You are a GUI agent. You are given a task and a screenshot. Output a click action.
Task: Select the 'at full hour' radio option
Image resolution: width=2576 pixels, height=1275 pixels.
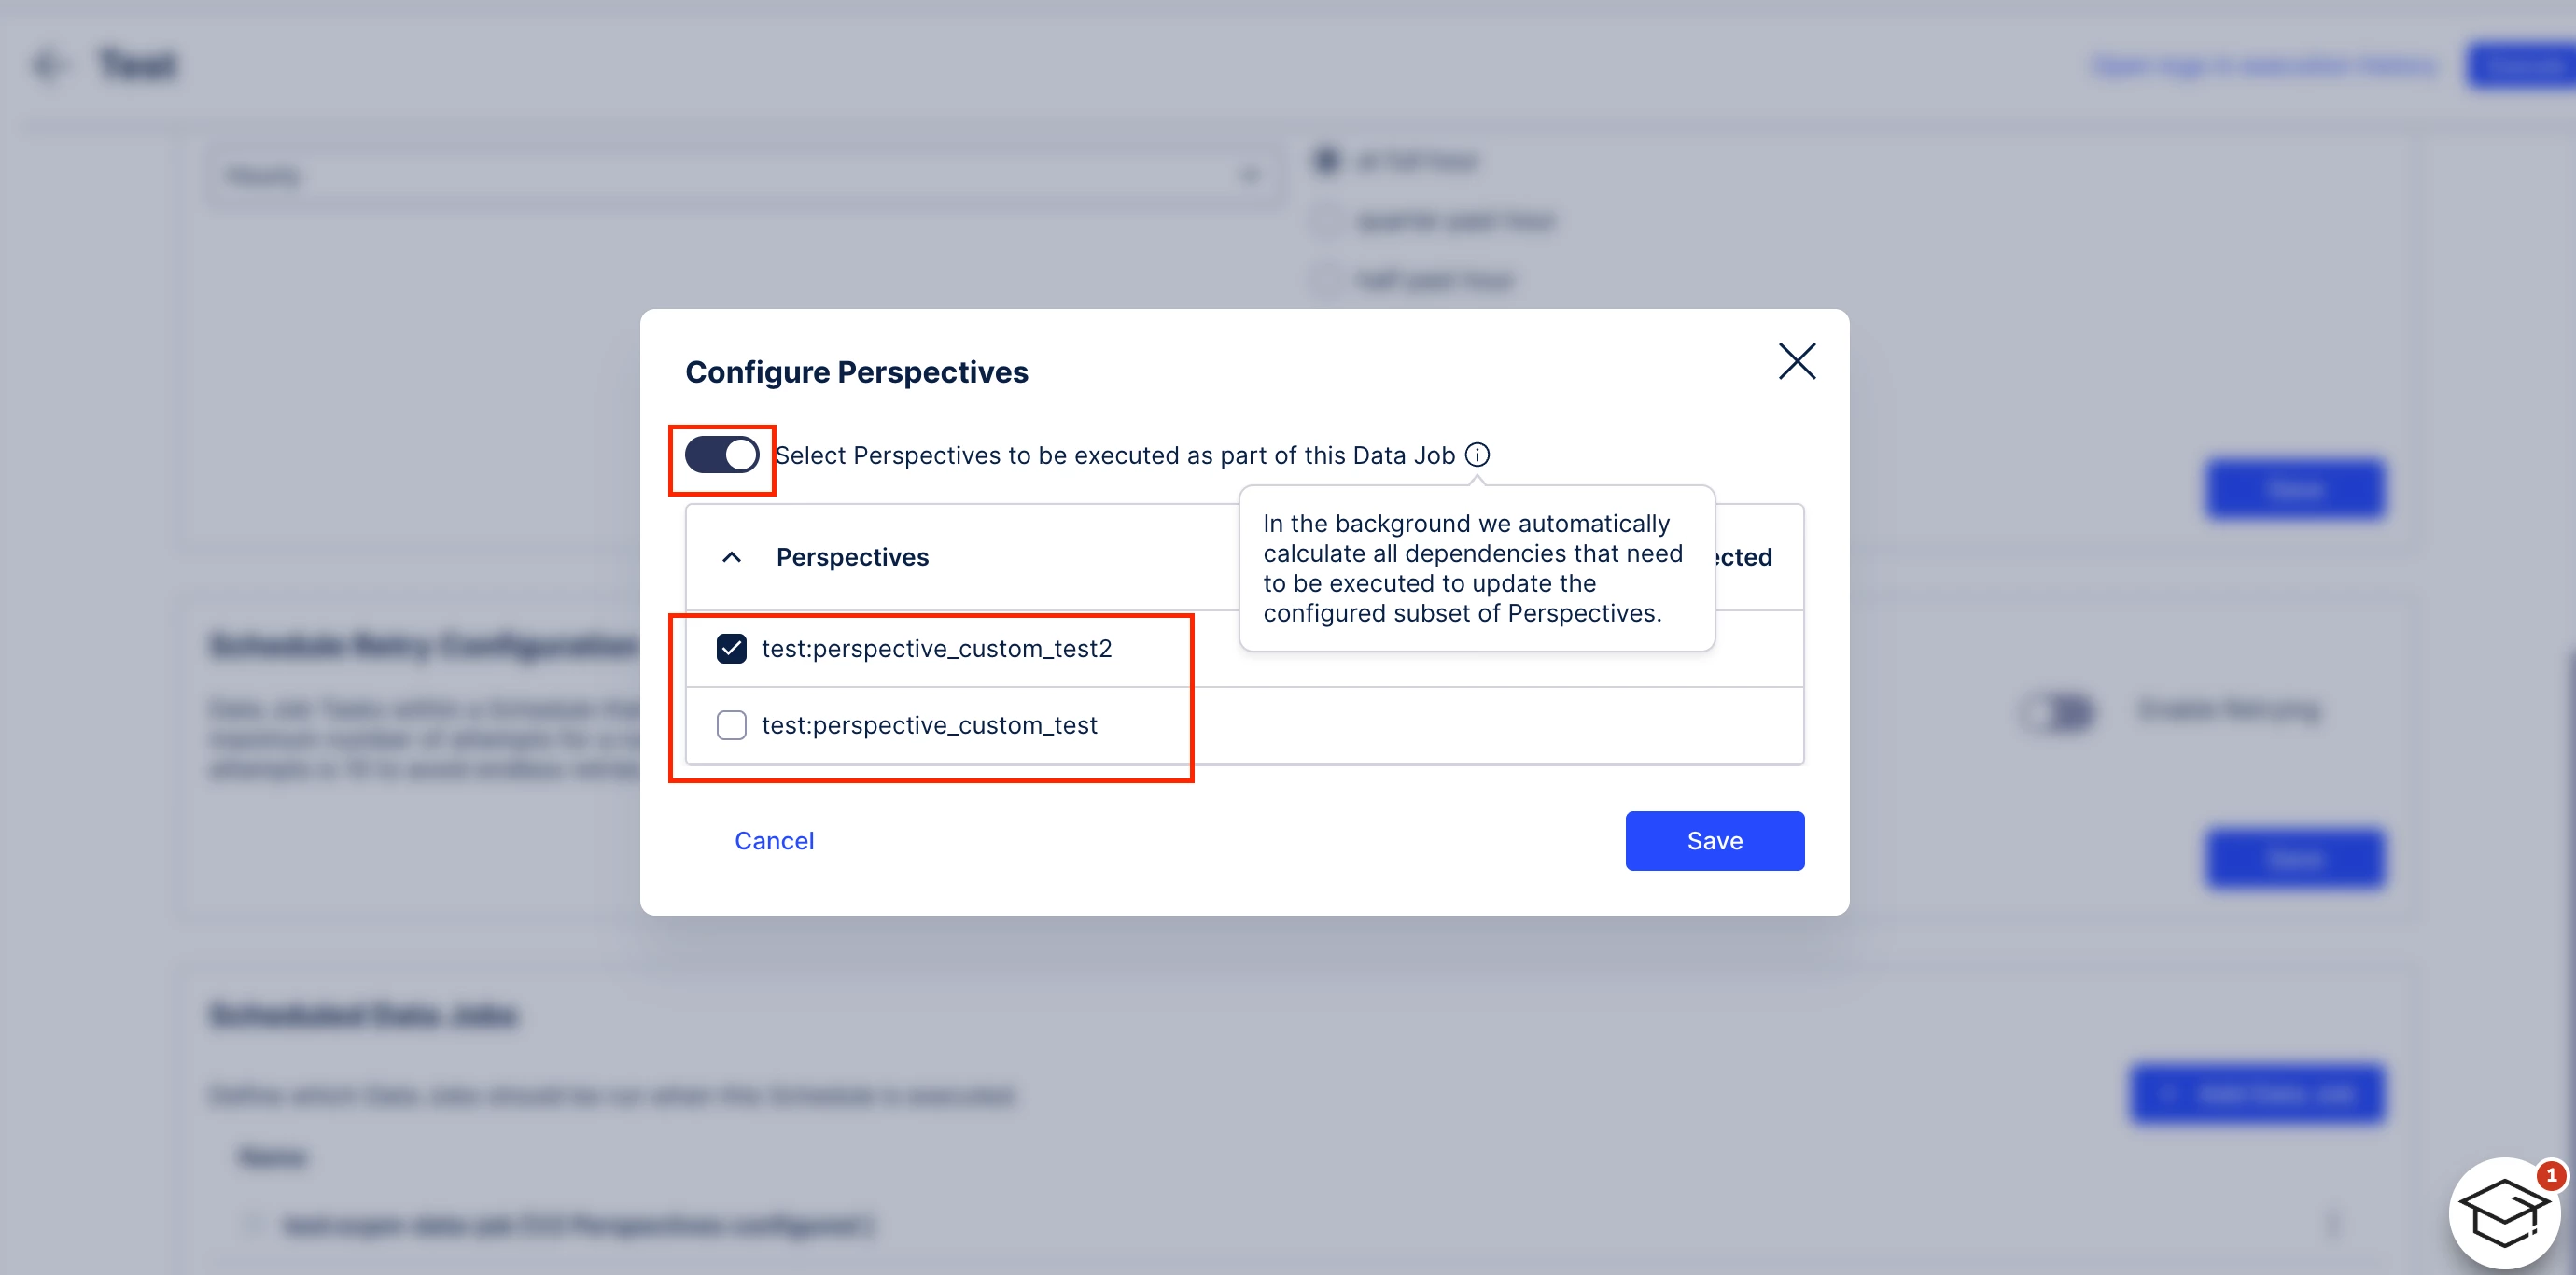pos(1327,161)
